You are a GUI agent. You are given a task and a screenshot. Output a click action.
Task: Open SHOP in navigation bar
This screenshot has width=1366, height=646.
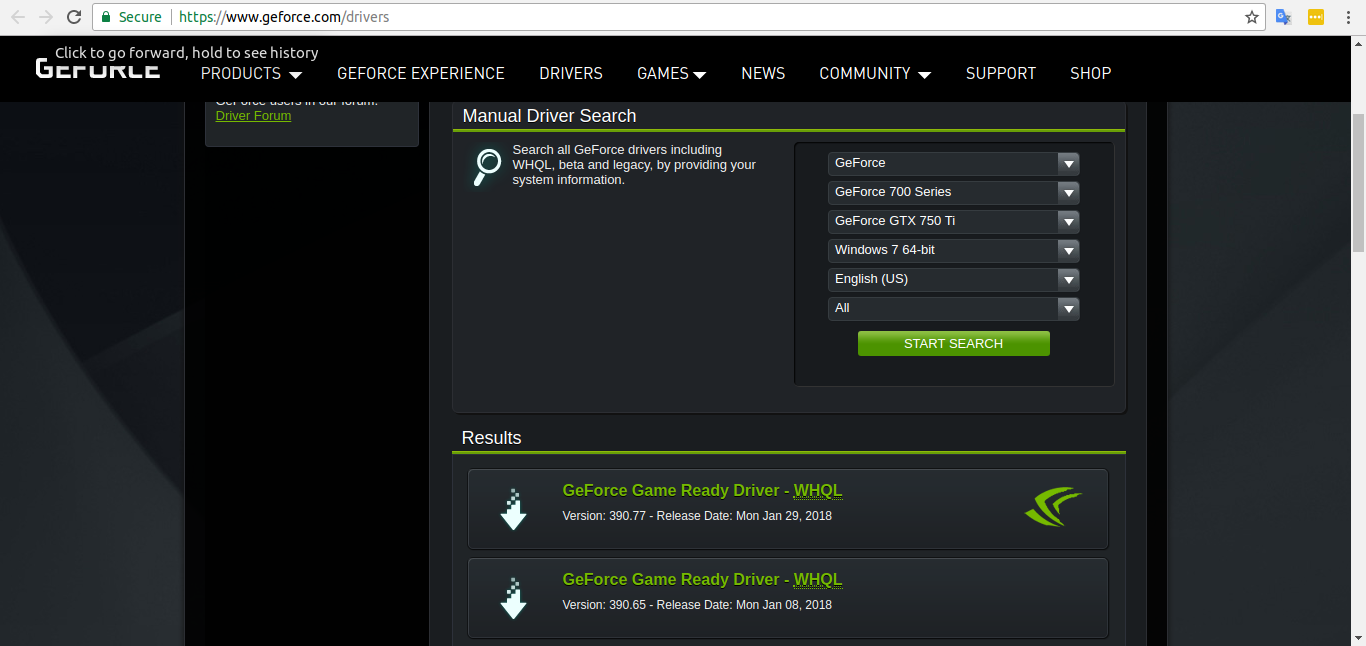(x=1091, y=73)
